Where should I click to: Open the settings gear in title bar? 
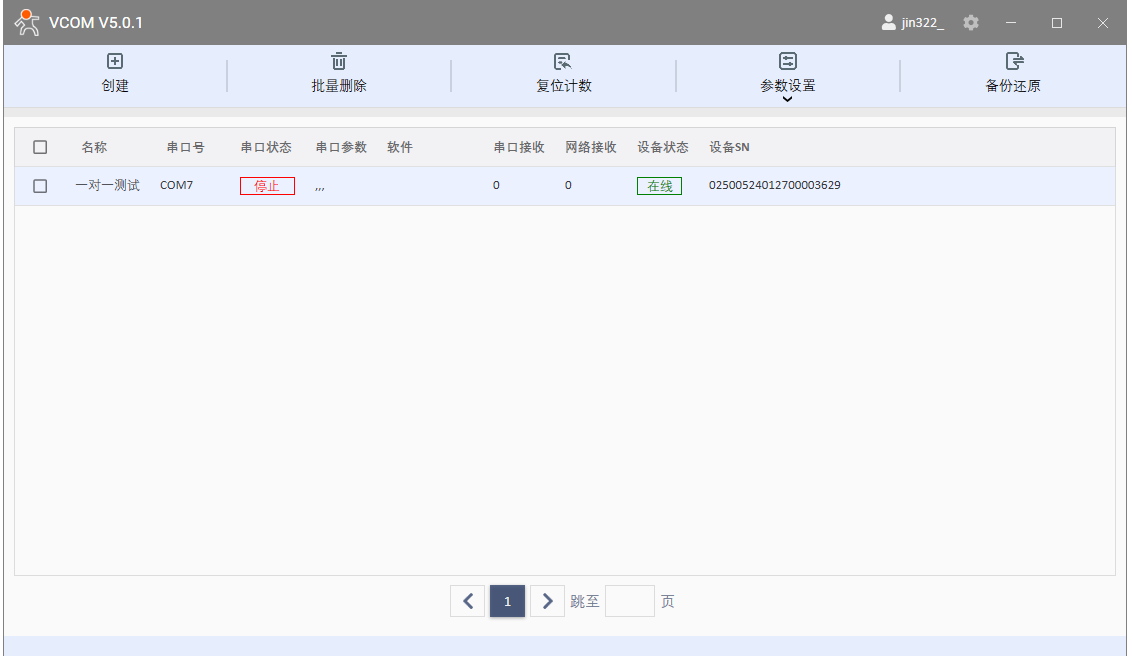click(971, 22)
